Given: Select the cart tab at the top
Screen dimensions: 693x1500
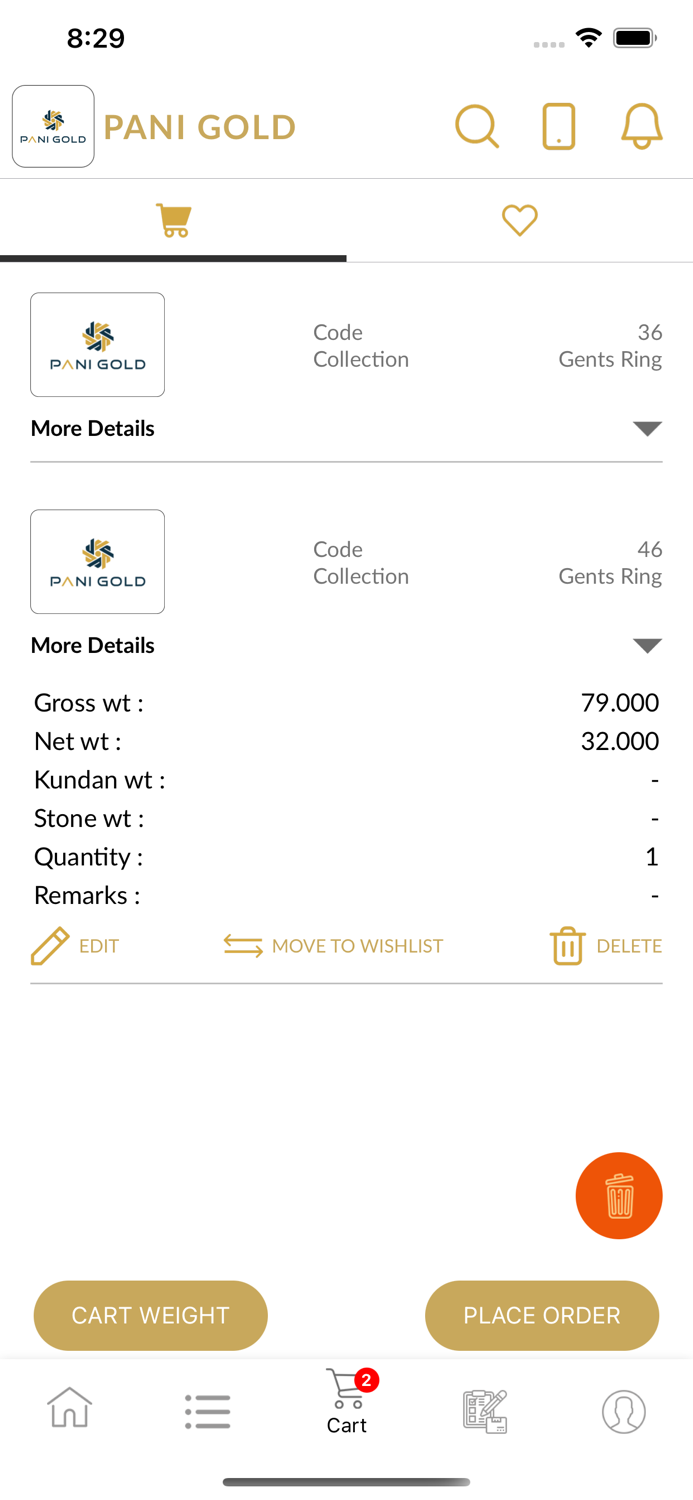Looking at the screenshot, I should (173, 220).
